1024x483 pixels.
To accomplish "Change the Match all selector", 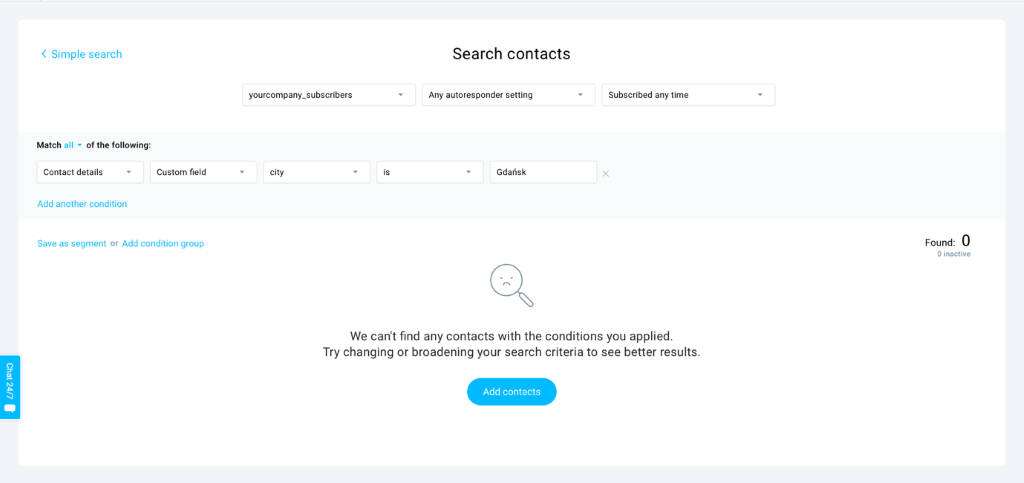I will [72, 145].
